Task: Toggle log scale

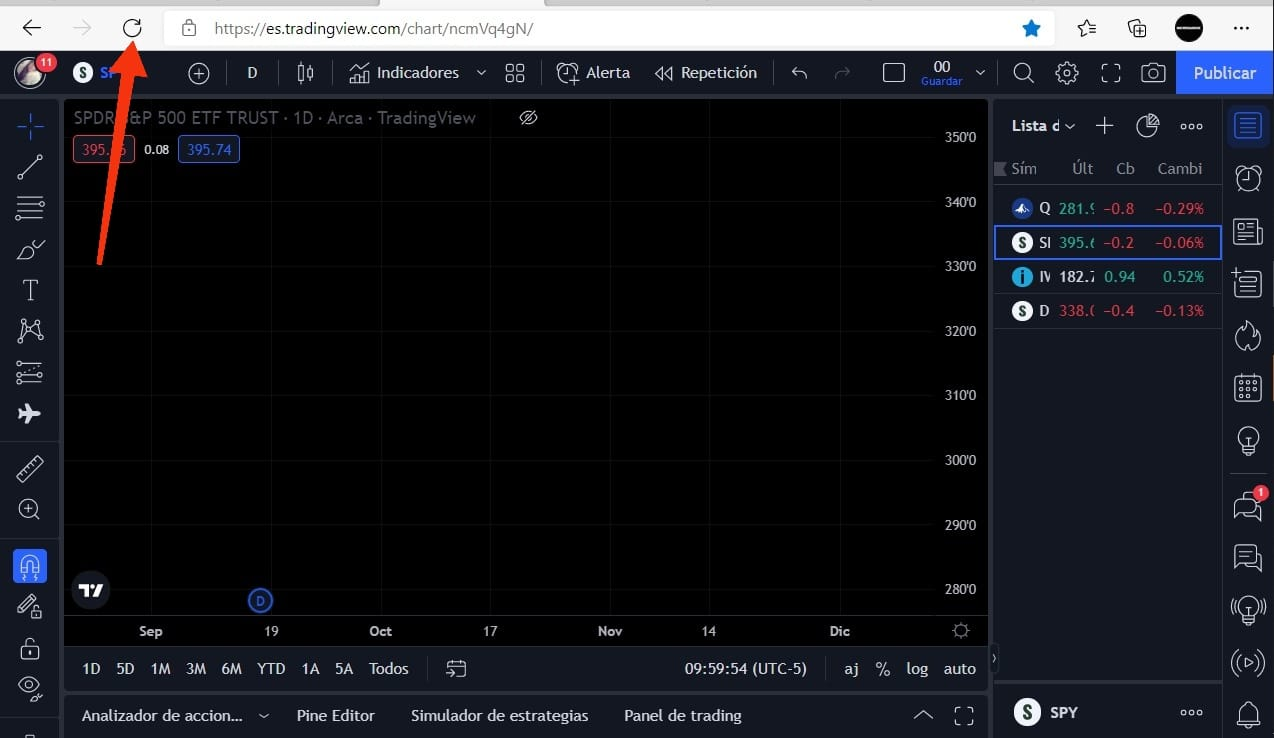Action: (x=917, y=669)
